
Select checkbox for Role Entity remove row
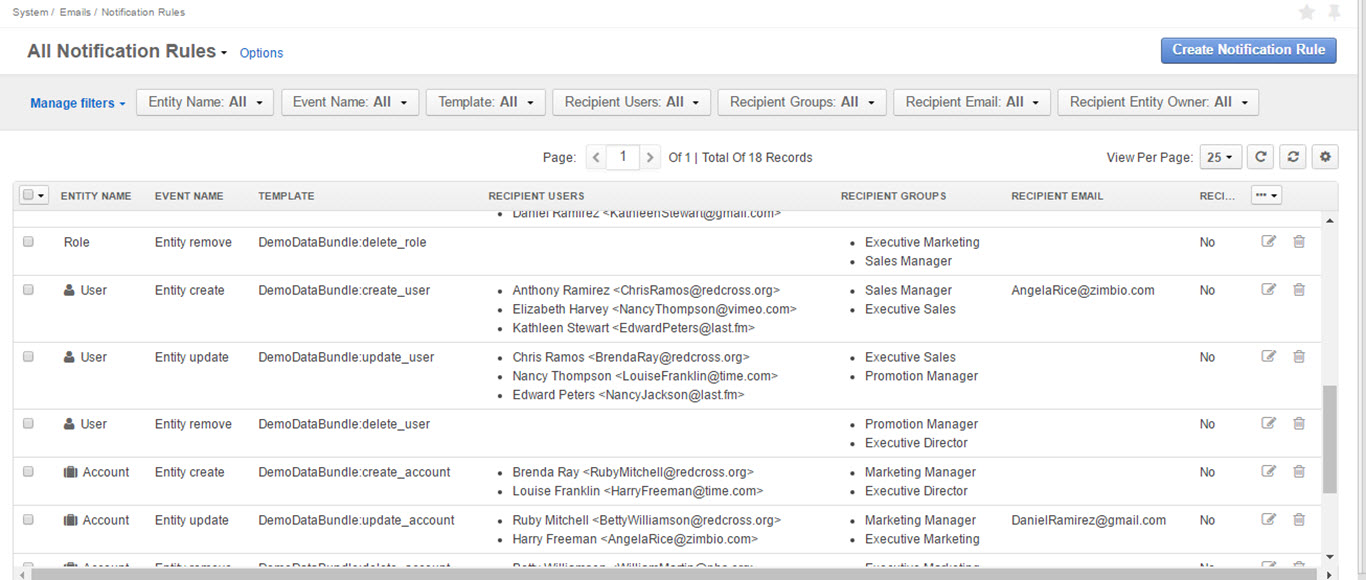(28, 242)
